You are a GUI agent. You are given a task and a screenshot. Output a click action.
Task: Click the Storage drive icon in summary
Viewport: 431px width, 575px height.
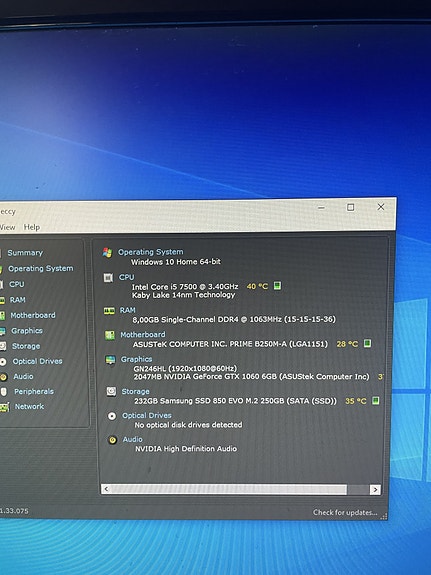[x=111, y=392]
